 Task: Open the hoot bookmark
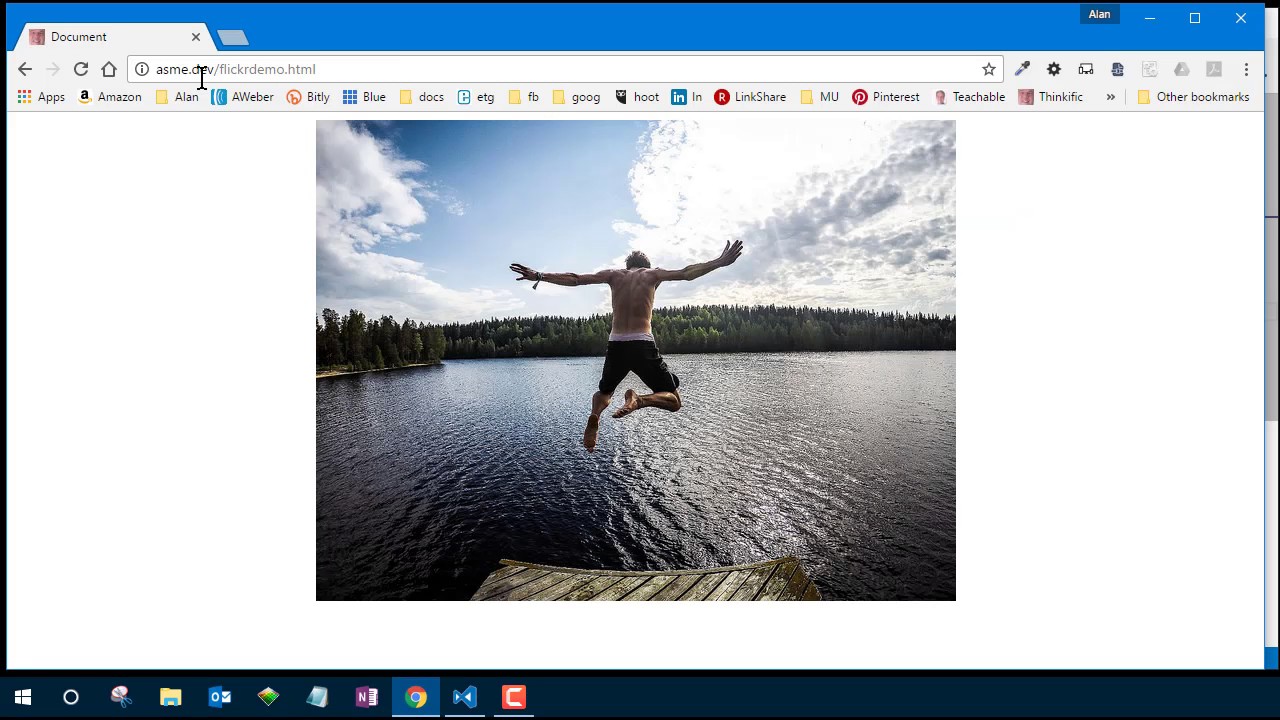(x=636, y=97)
